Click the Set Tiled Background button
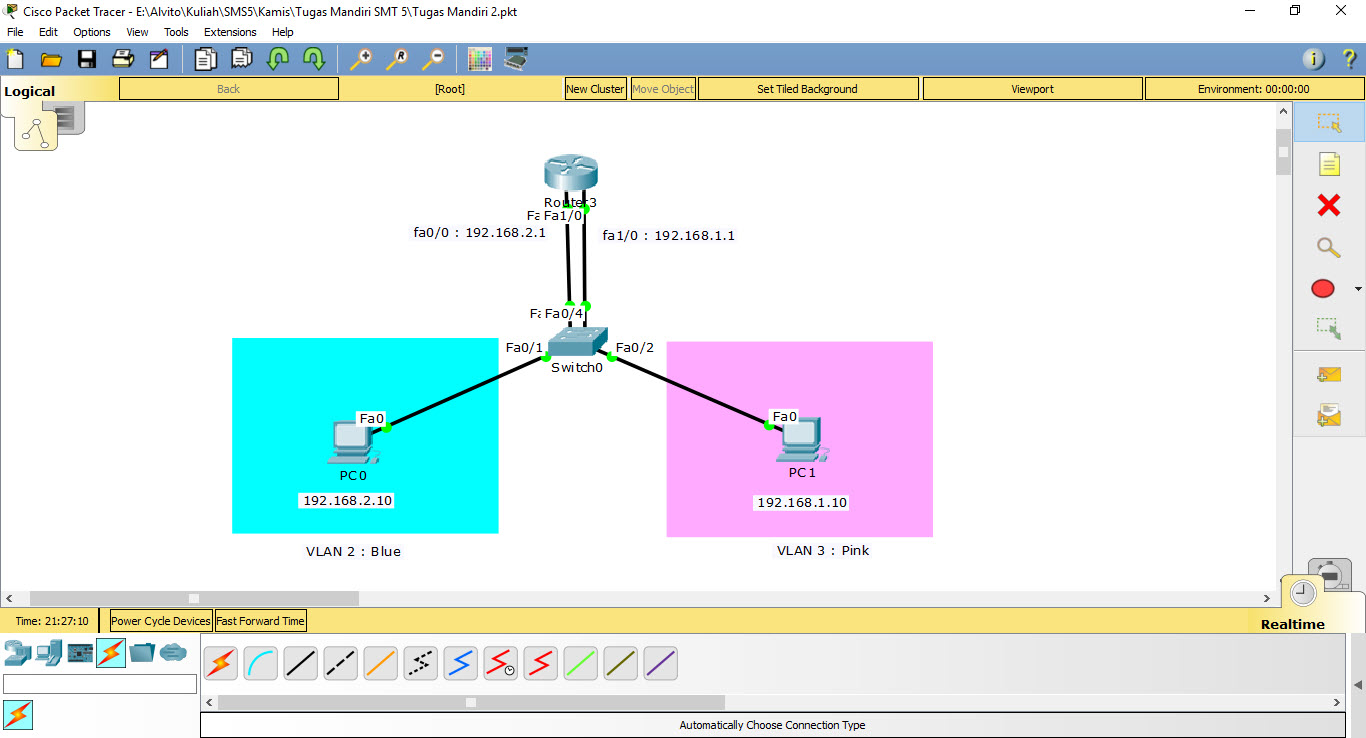Image resolution: width=1366 pixels, height=738 pixels. click(807, 88)
